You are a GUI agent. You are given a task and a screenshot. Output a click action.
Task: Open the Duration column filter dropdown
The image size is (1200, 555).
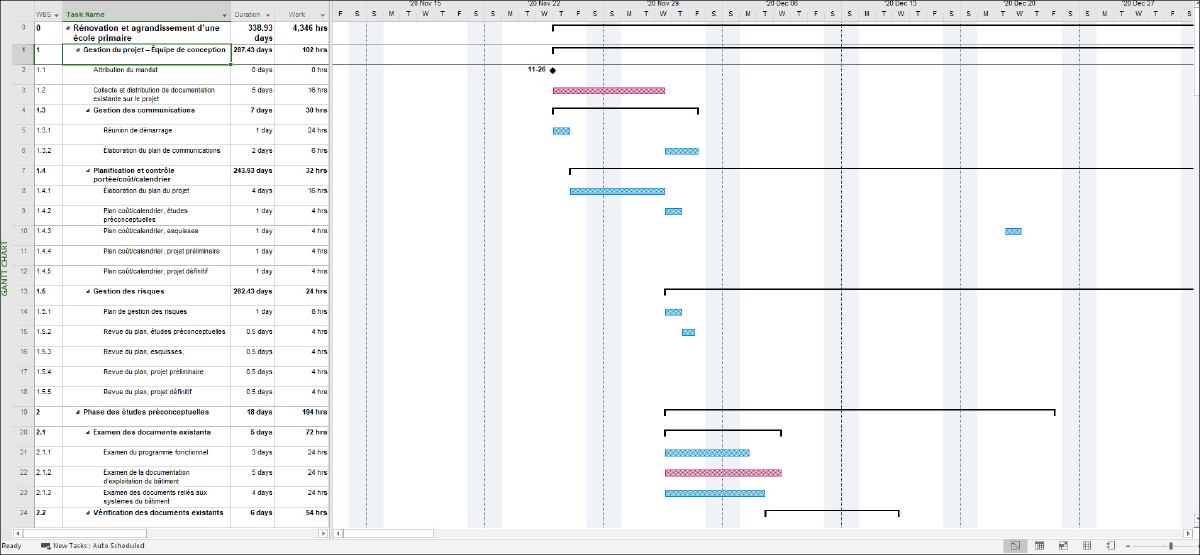pos(267,15)
